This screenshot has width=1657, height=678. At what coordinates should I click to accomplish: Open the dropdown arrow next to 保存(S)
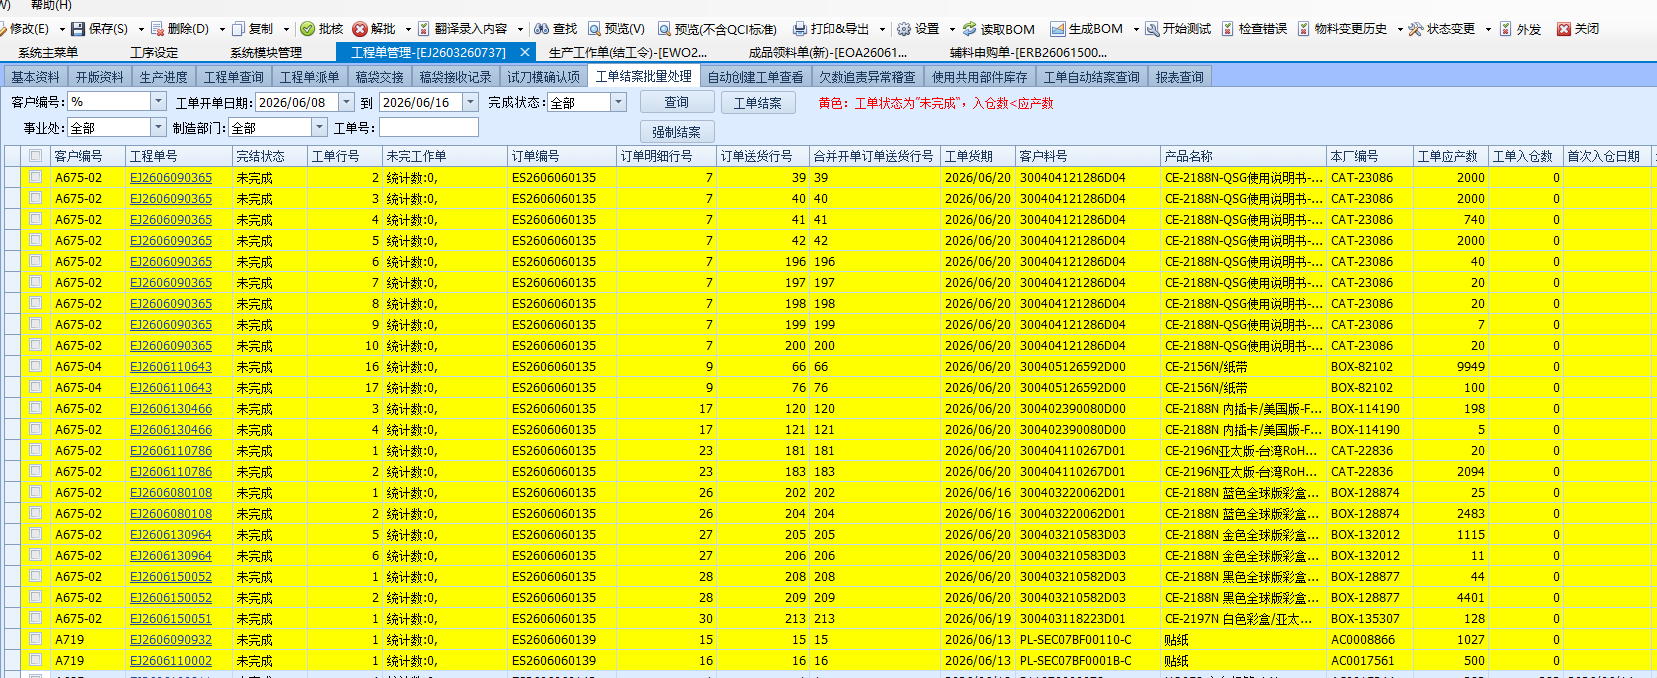pos(141,29)
